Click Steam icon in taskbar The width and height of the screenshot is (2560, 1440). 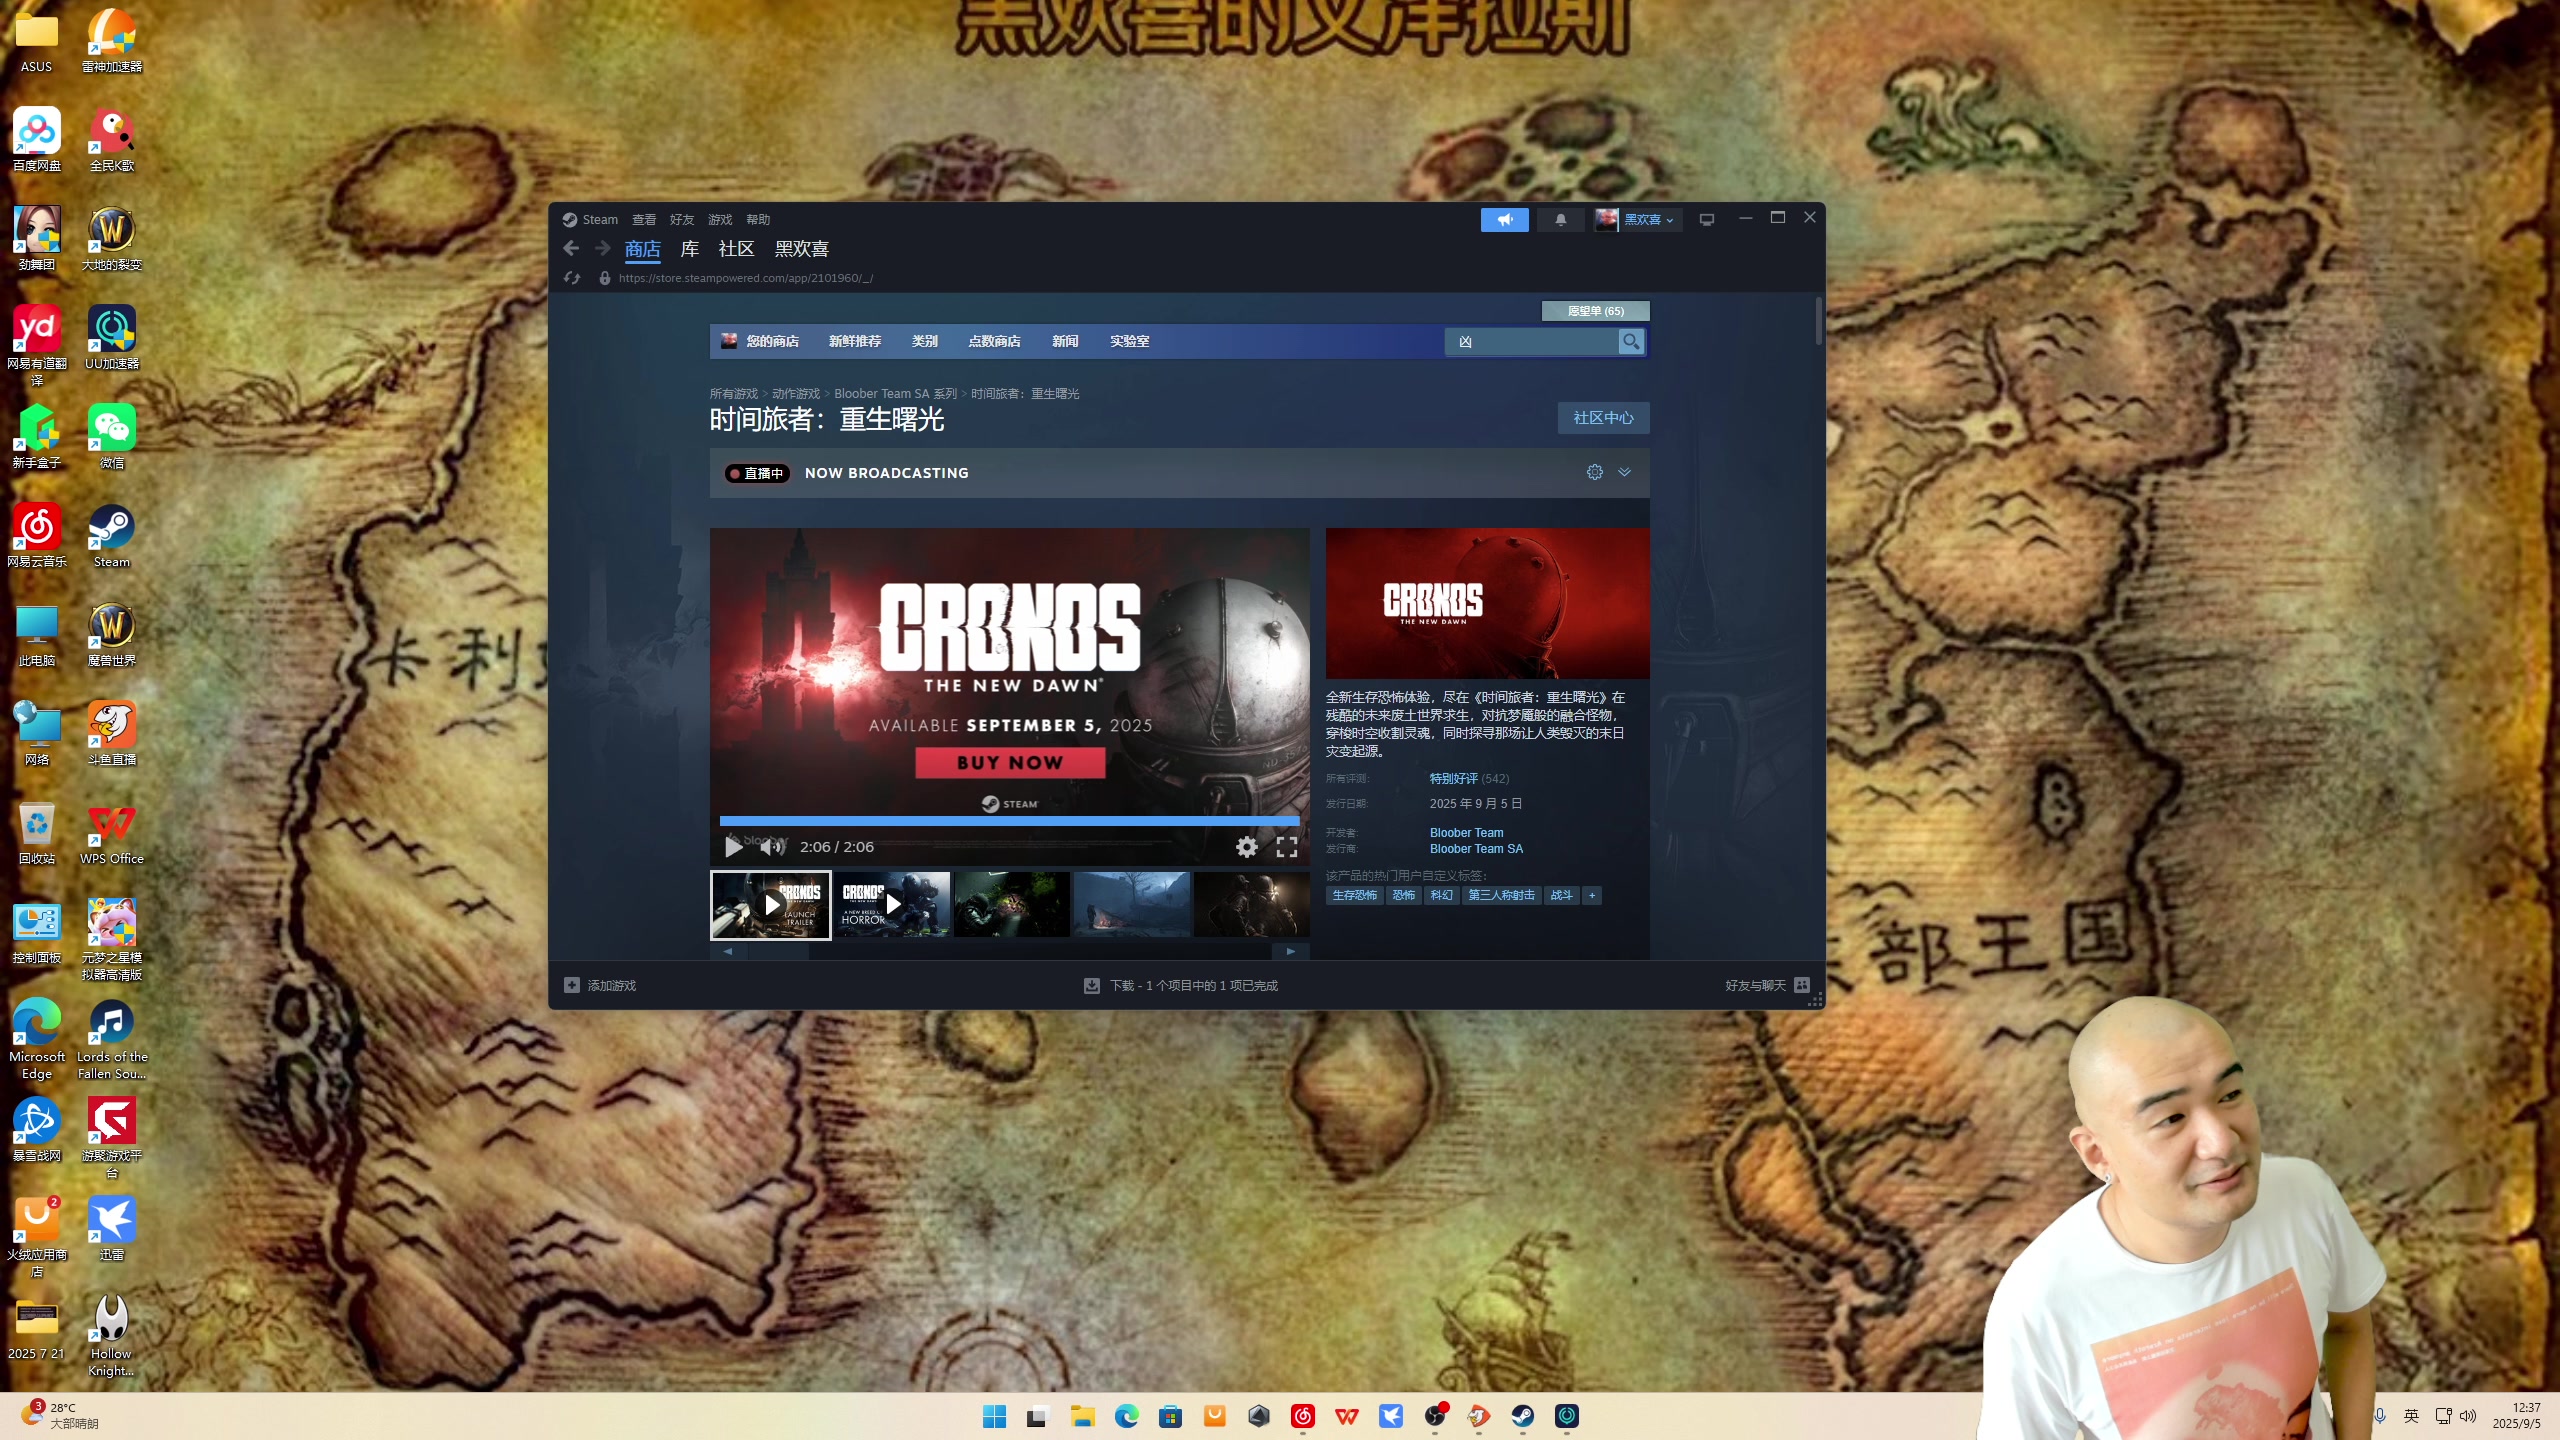pyautogui.click(x=1522, y=1416)
